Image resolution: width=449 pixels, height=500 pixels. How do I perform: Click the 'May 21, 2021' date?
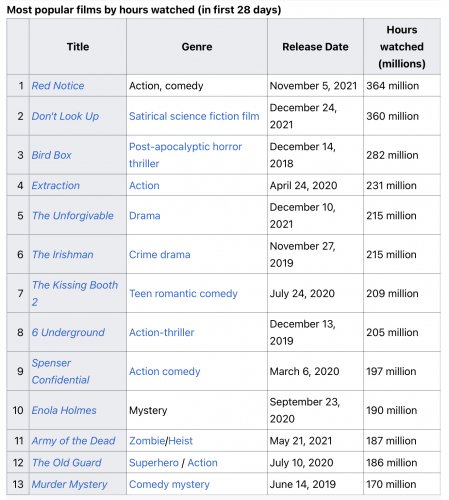tap(301, 441)
